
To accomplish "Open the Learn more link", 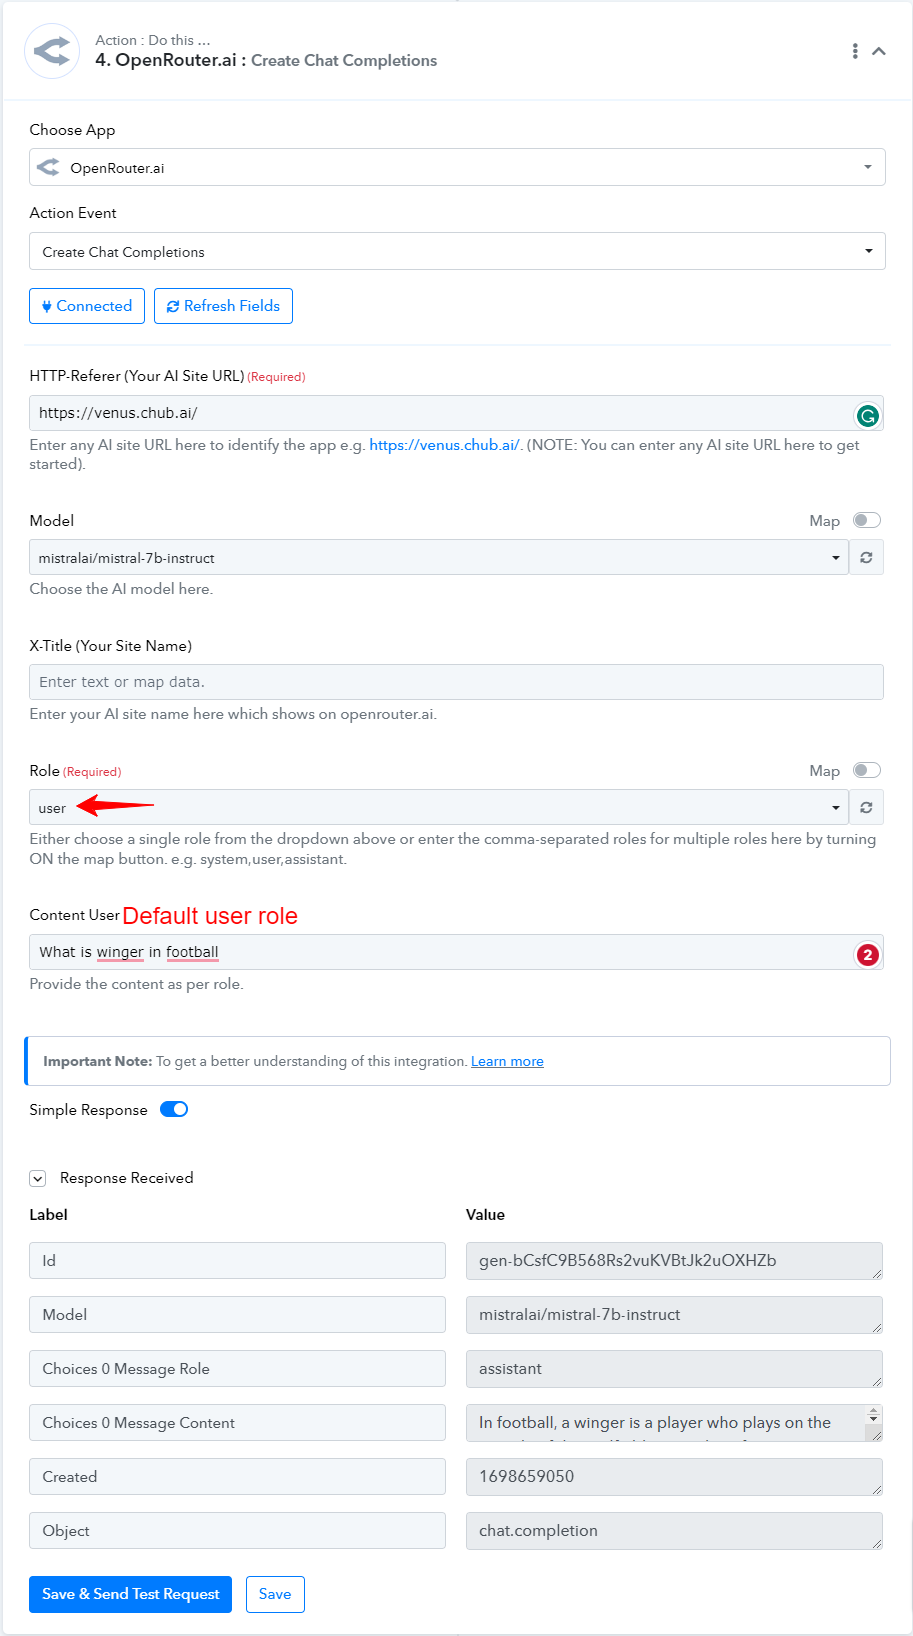I will 507,1061.
